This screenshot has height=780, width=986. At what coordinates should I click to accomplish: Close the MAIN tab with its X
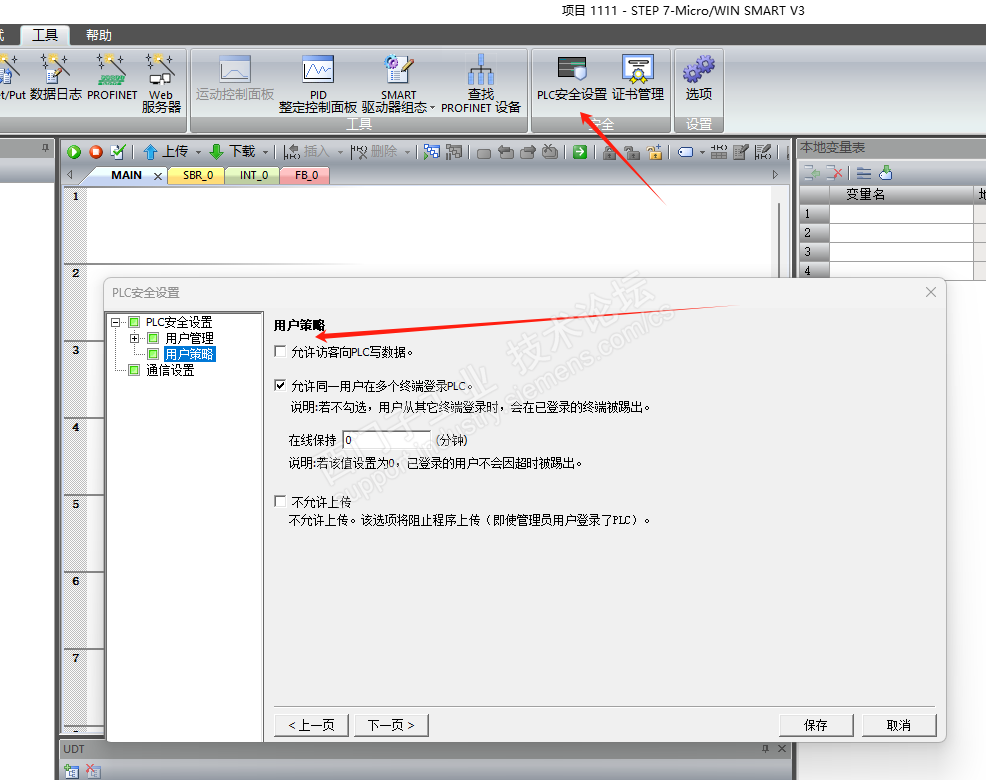[158, 176]
